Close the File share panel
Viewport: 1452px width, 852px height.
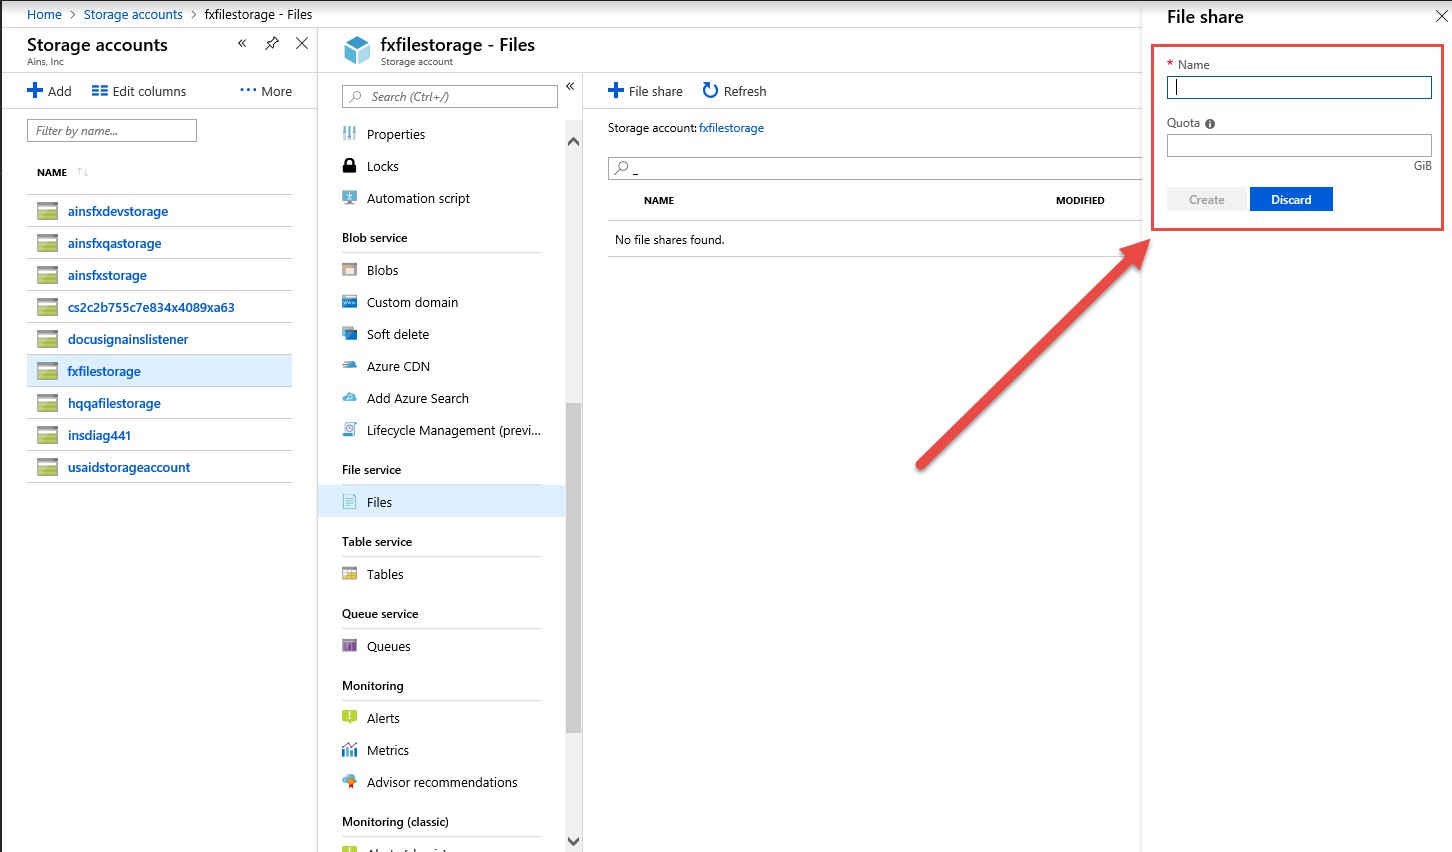pos(1441,16)
